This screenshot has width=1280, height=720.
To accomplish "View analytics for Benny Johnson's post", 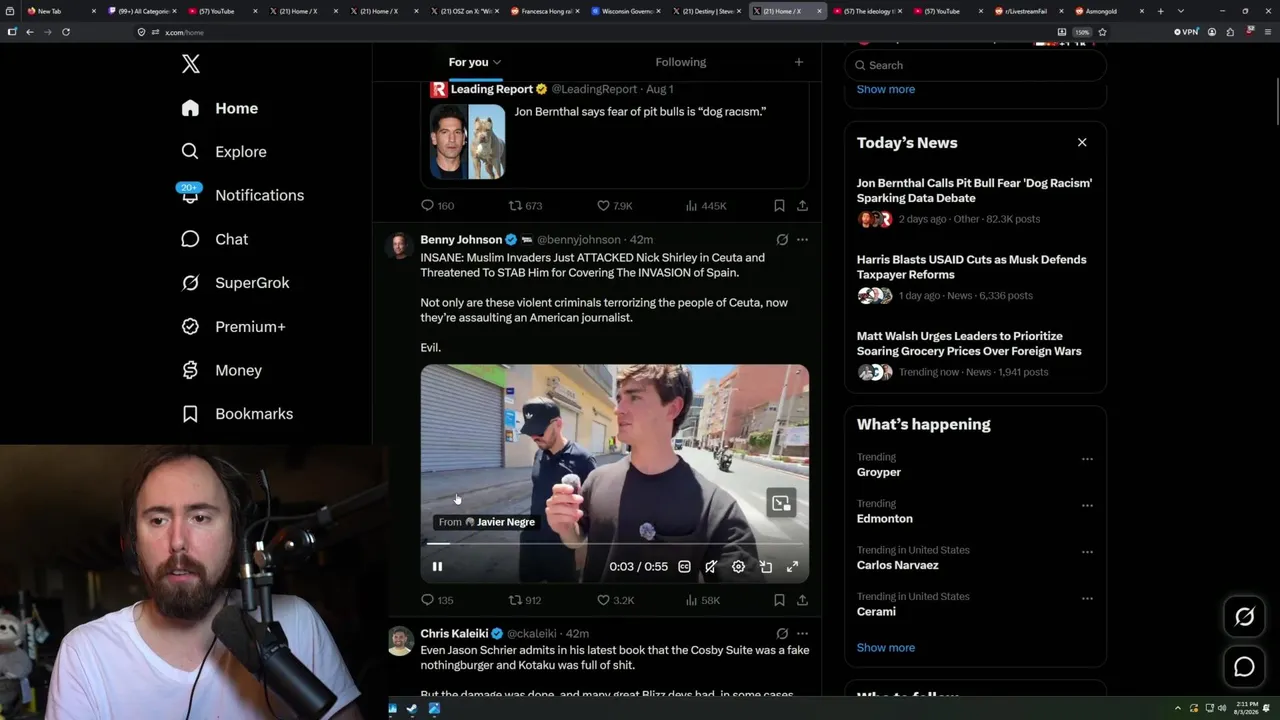I will (703, 600).
